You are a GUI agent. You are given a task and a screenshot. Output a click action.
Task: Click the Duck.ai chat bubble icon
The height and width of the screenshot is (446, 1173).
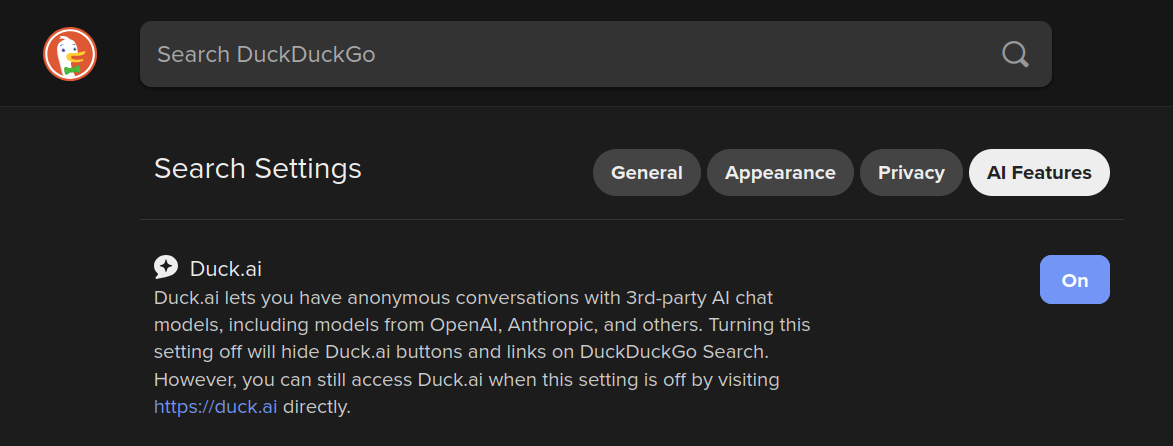point(166,267)
